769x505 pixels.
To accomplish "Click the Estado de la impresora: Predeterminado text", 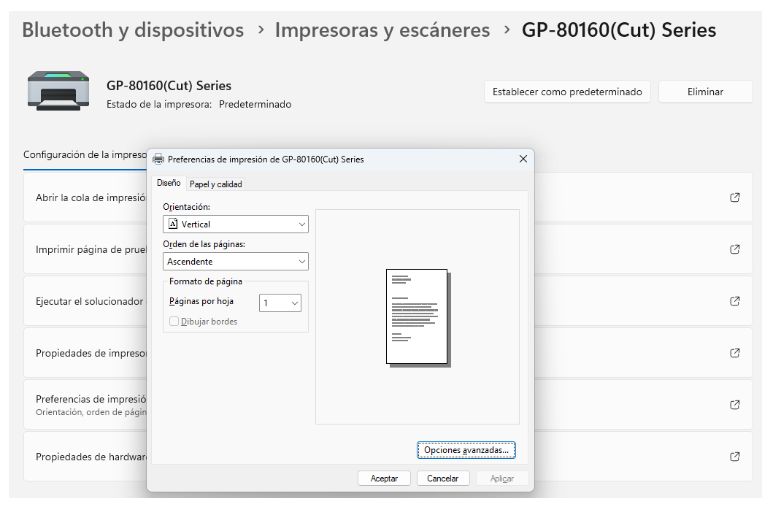I will pos(199,104).
